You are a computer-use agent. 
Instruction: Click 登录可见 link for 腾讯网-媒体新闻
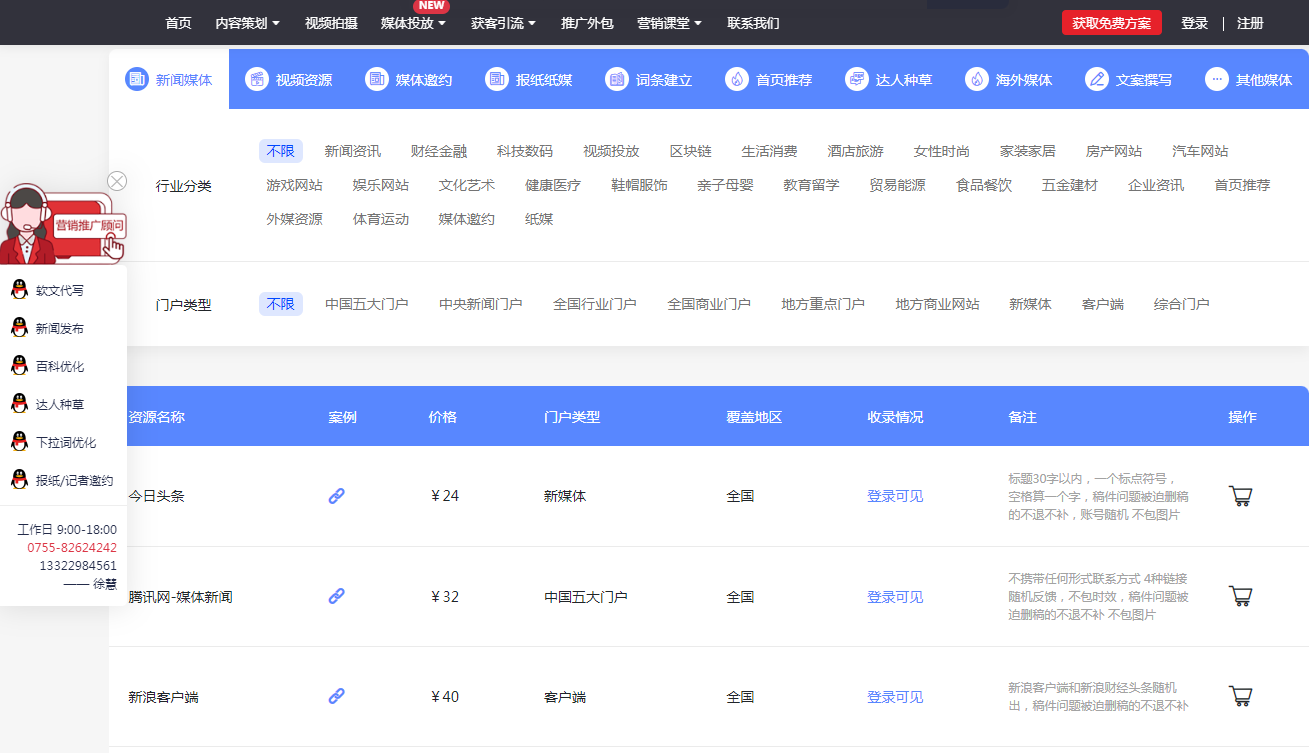click(895, 597)
